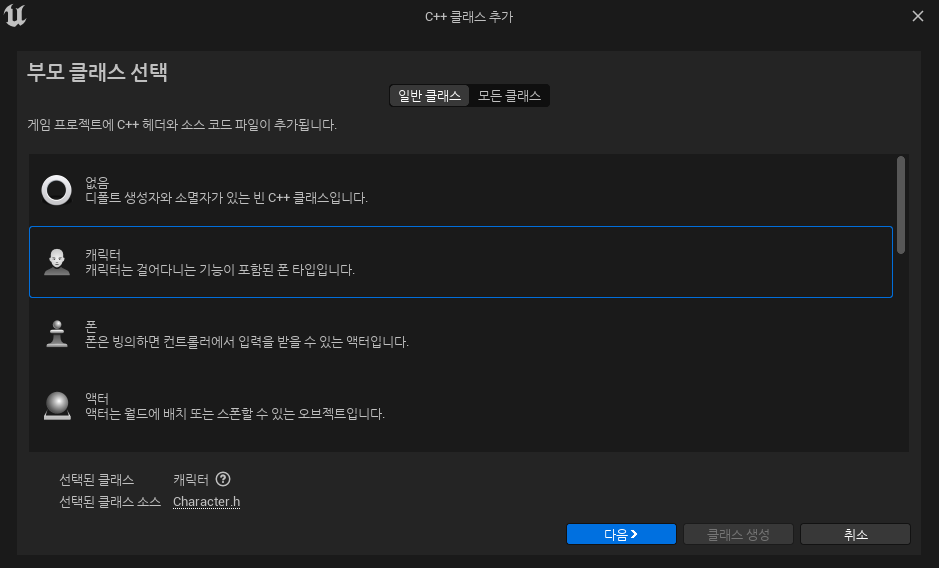Close the C++ 클래스 추가 dialog
This screenshot has width=939, height=568.
tap(917, 16)
